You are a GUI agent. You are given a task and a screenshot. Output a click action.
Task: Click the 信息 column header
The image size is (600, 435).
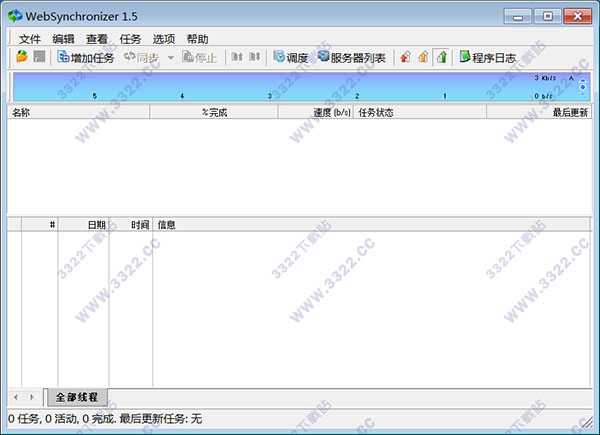[371, 225]
